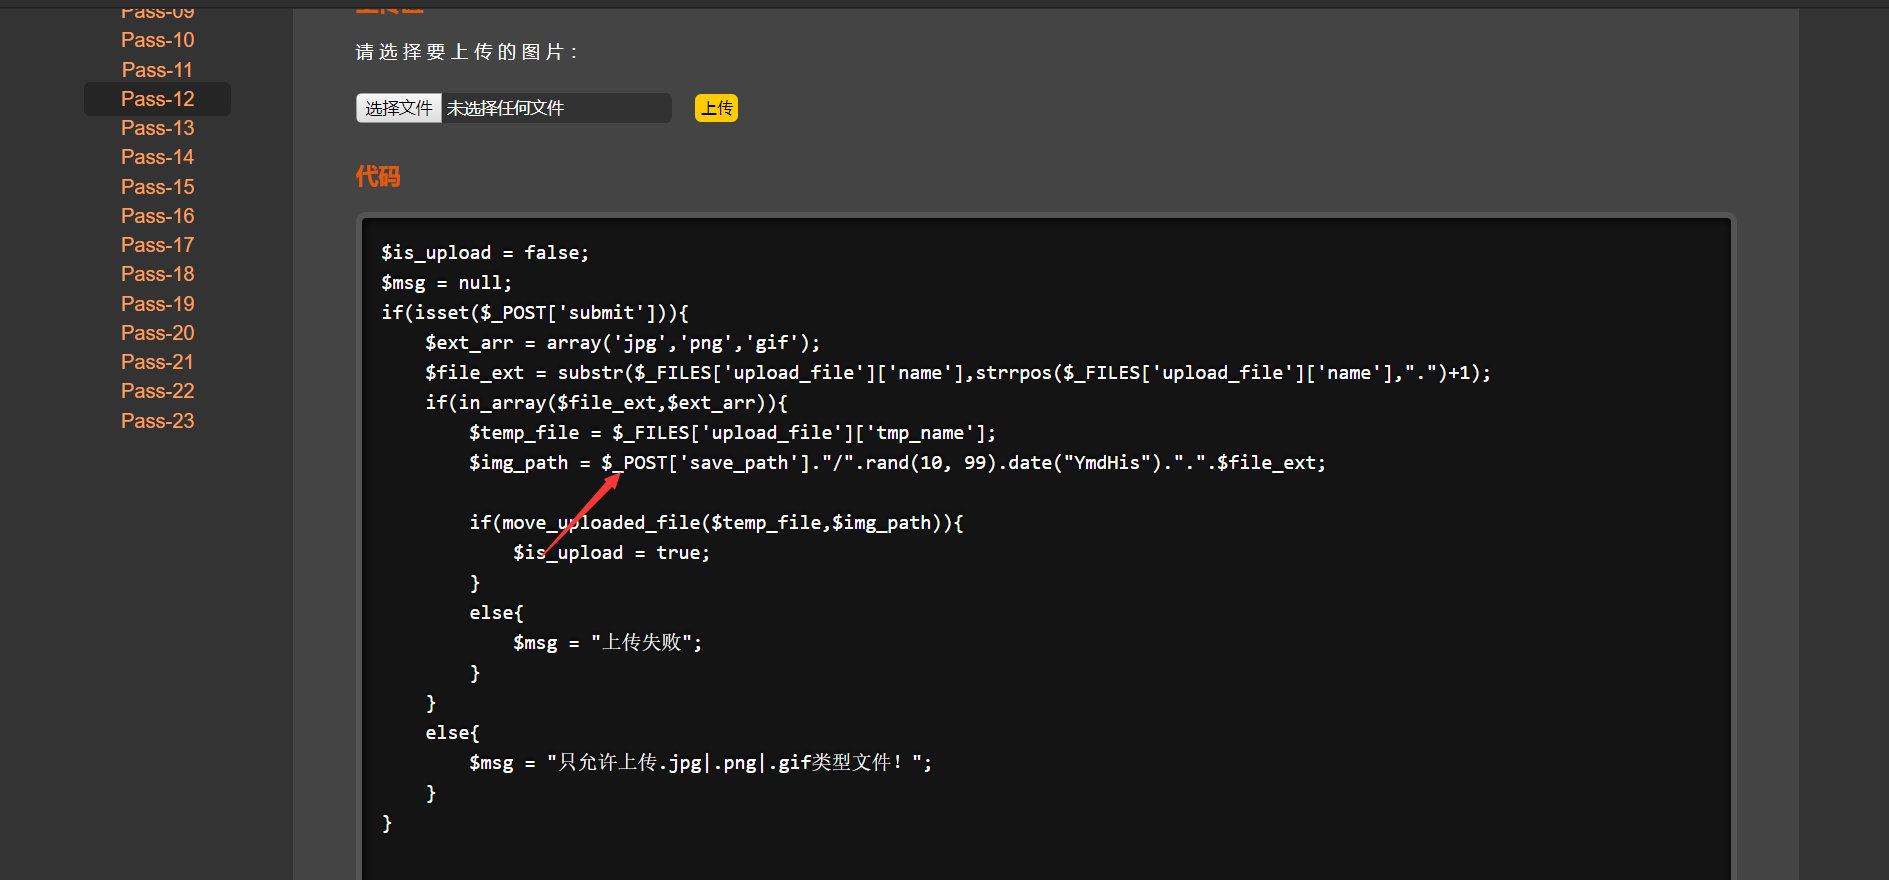The height and width of the screenshot is (880, 1889).
Task: Open Pass-13 from the sidebar
Action: point(157,128)
